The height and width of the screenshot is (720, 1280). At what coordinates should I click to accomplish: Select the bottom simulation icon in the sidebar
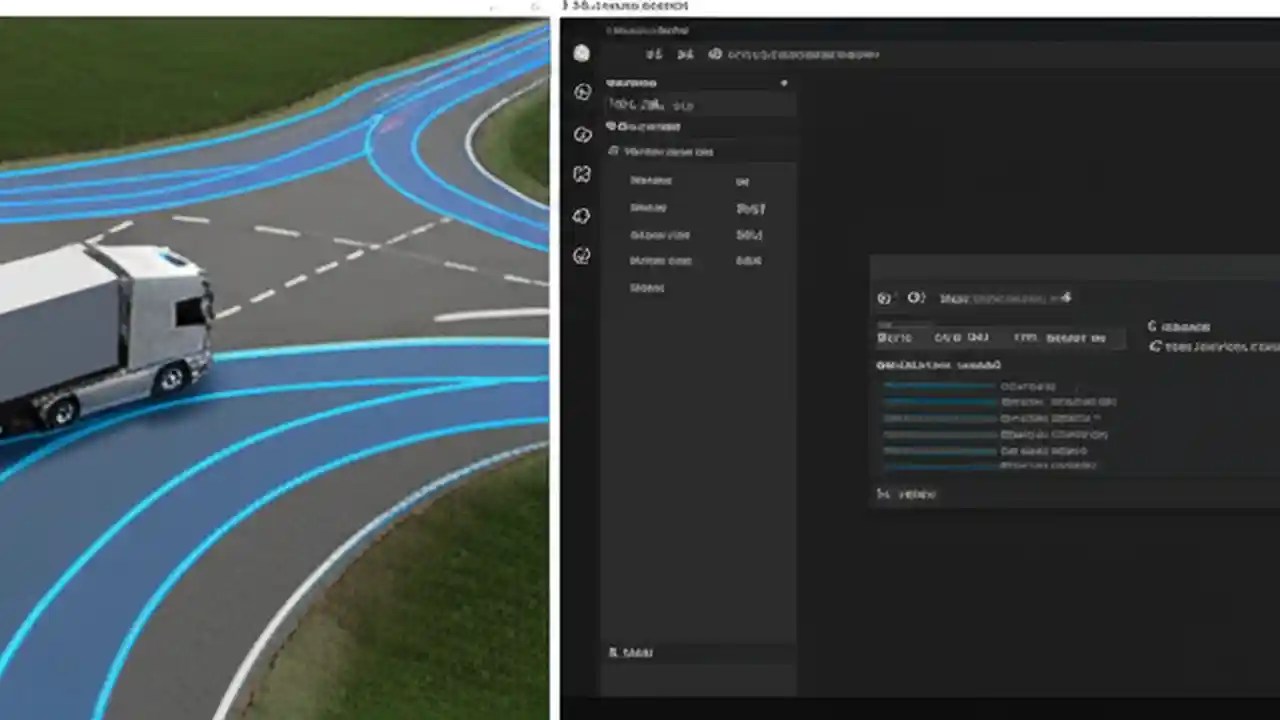pyautogui.click(x=582, y=256)
